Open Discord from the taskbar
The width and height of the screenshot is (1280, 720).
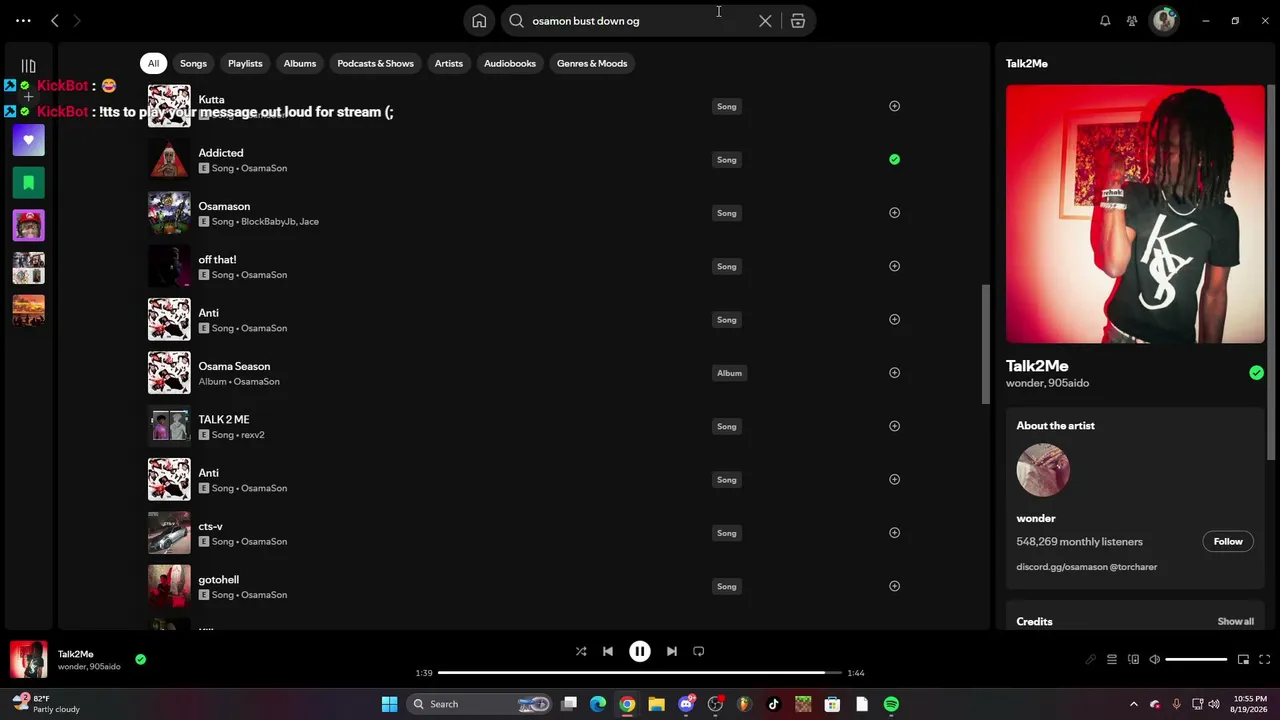(x=686, y=704)
